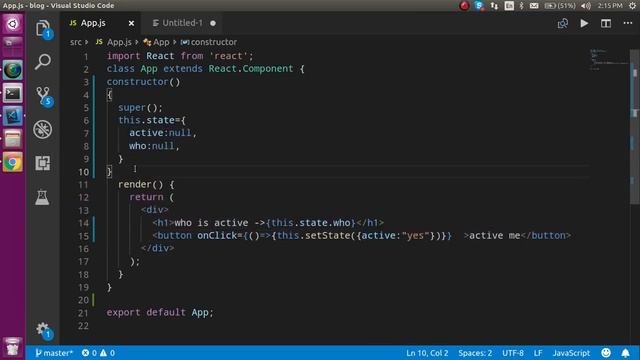Open the master branch selector
Screen dimensions: 640x360
(x=53, y=353)
